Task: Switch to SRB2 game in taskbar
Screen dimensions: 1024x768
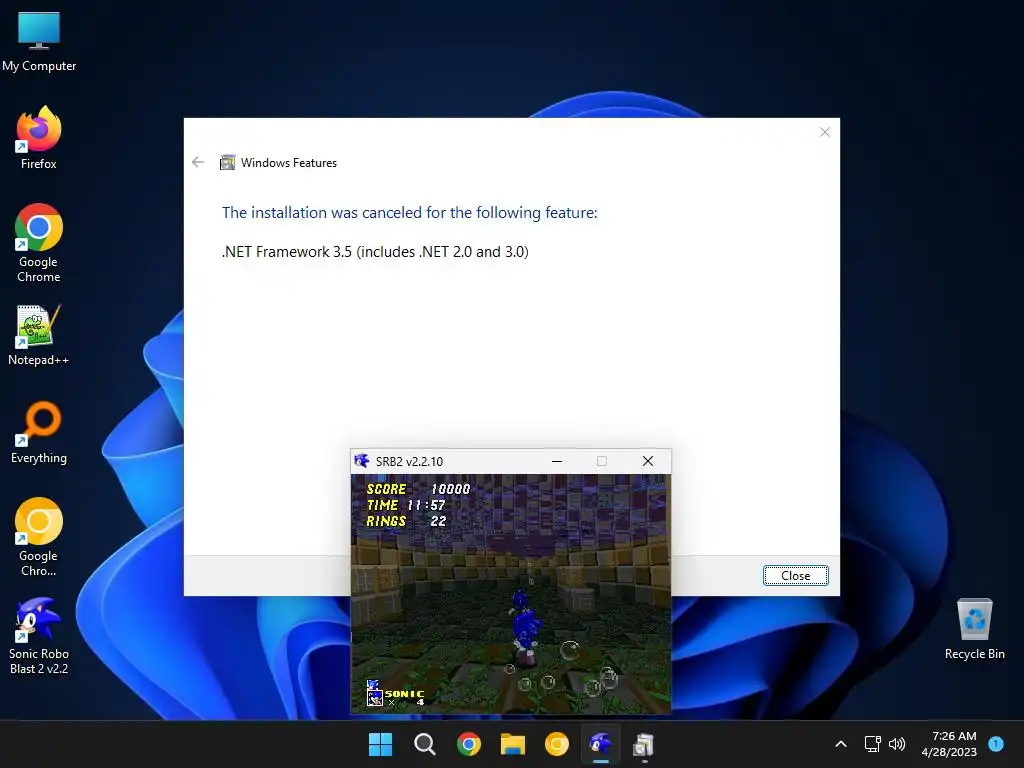Action: (x=601, y=744)
